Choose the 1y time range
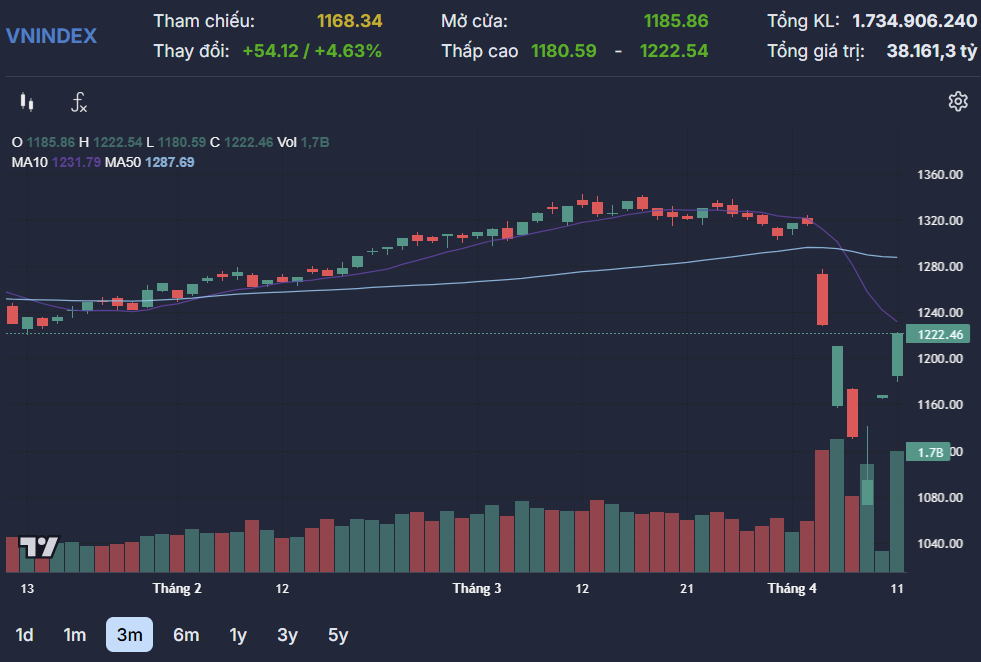981x662 pixels. point(238,634)
